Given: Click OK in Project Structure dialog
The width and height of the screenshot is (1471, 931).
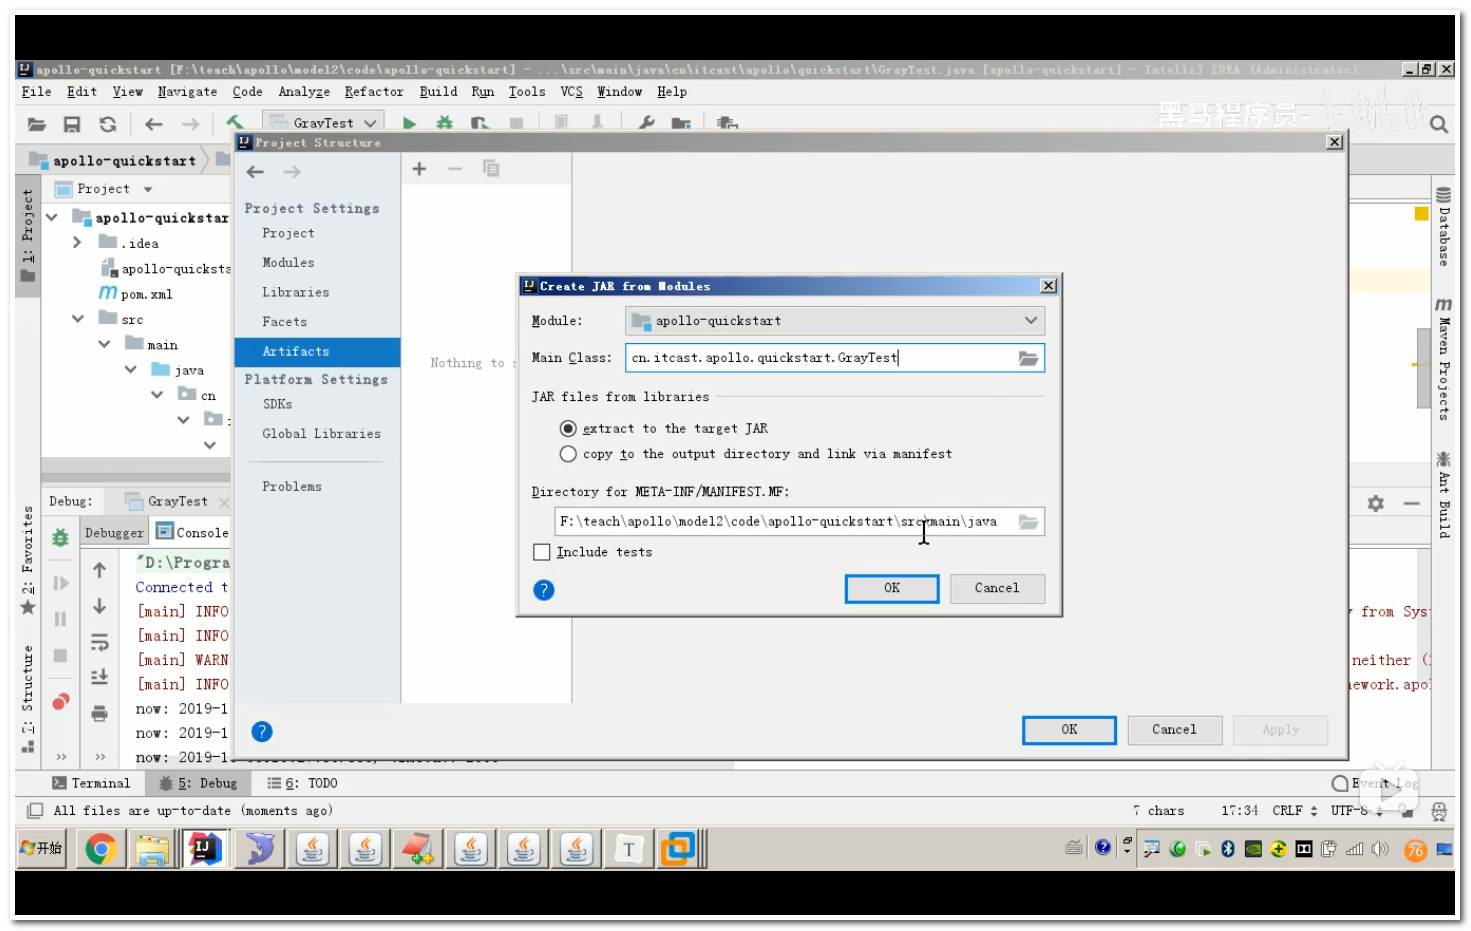Looking at the screenshot, I should click(x=1069, y=730).
